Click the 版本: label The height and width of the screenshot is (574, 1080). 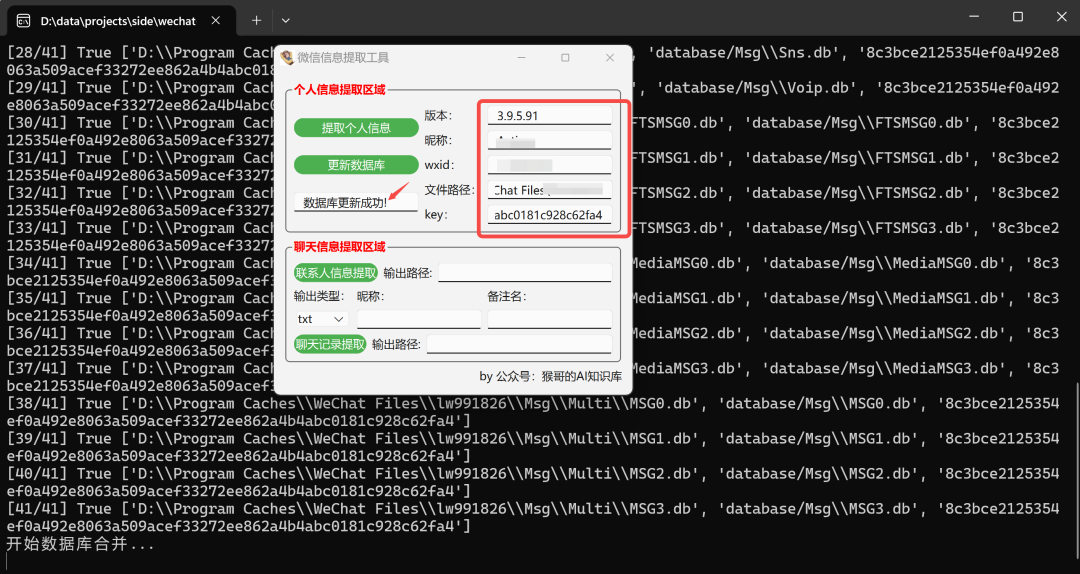438,116
